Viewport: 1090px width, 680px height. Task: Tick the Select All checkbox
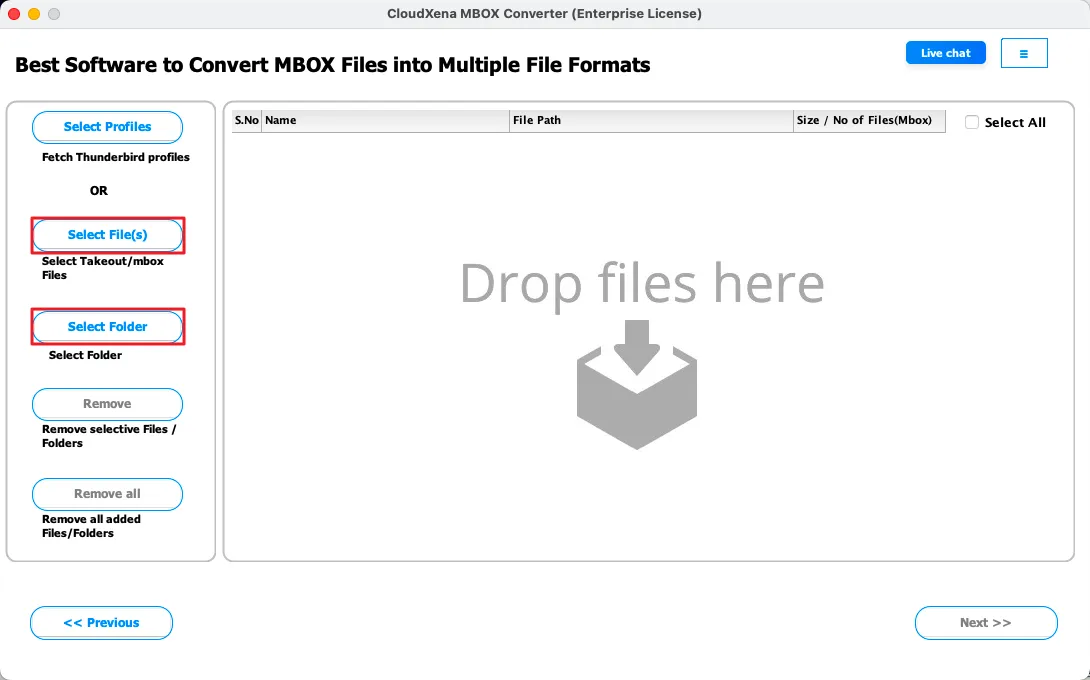pyautogui.click(x=972, y=122)
